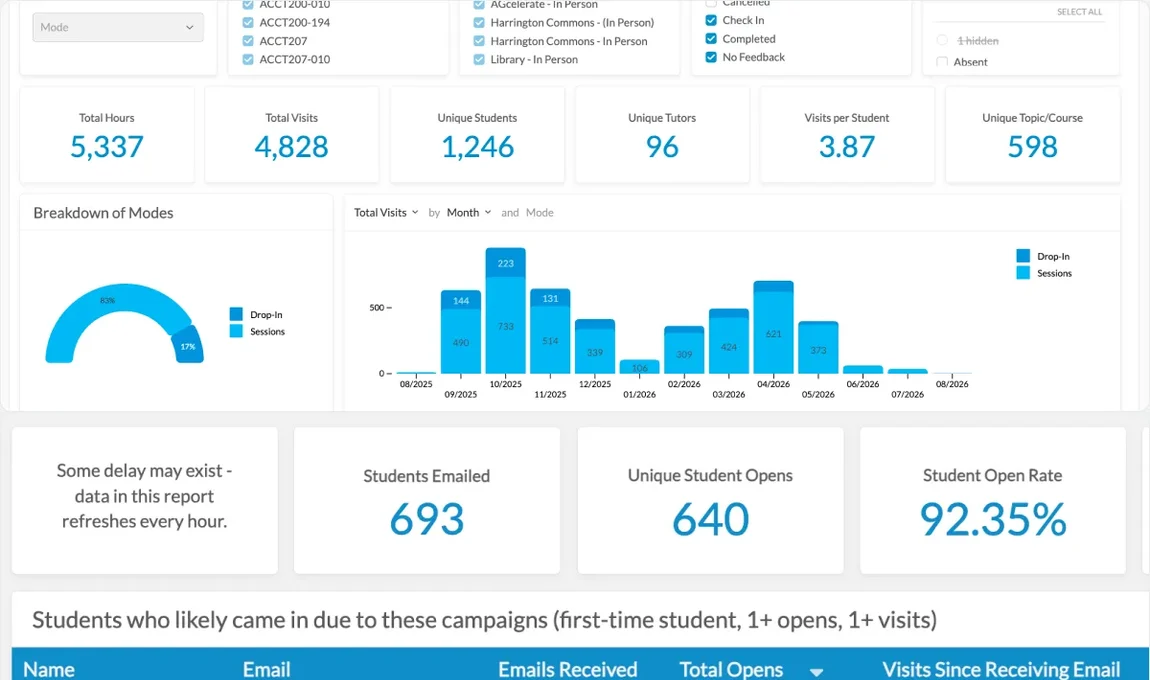
Task: Click the Unique Topic/Course 598 card
Action: (1033, 135)
